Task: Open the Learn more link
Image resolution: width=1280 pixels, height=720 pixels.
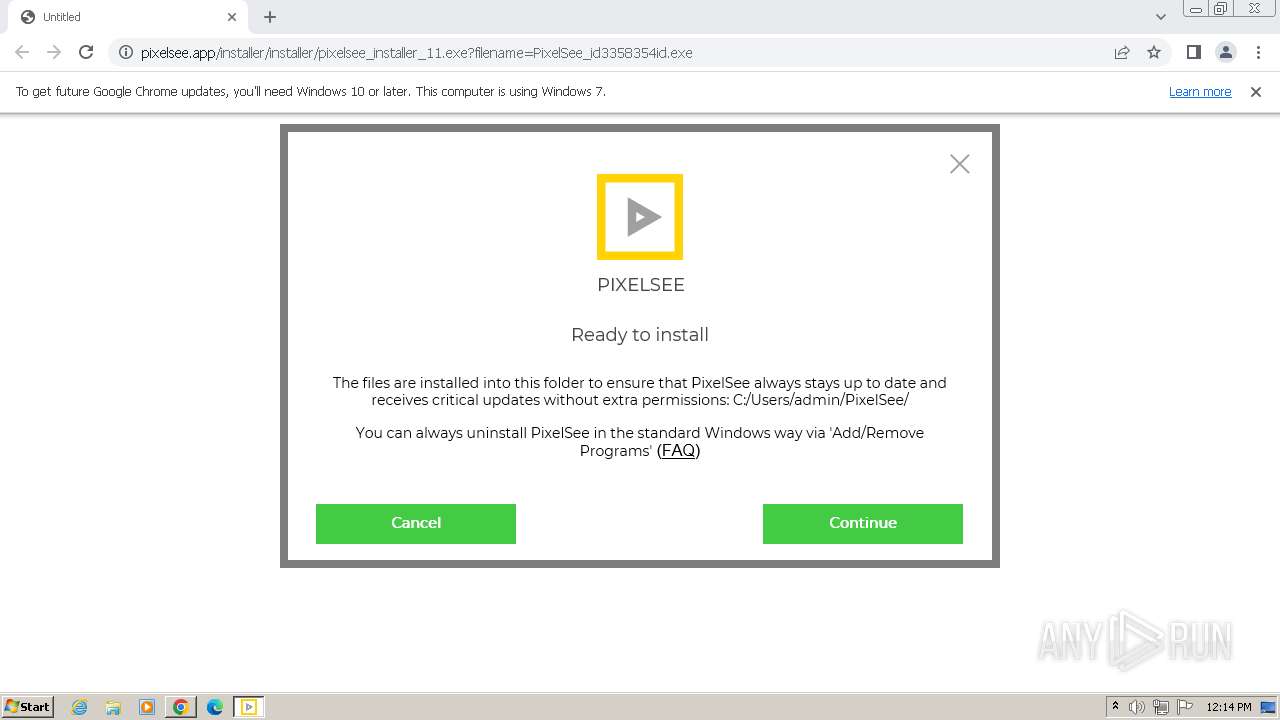Action: pos(1200,92)
